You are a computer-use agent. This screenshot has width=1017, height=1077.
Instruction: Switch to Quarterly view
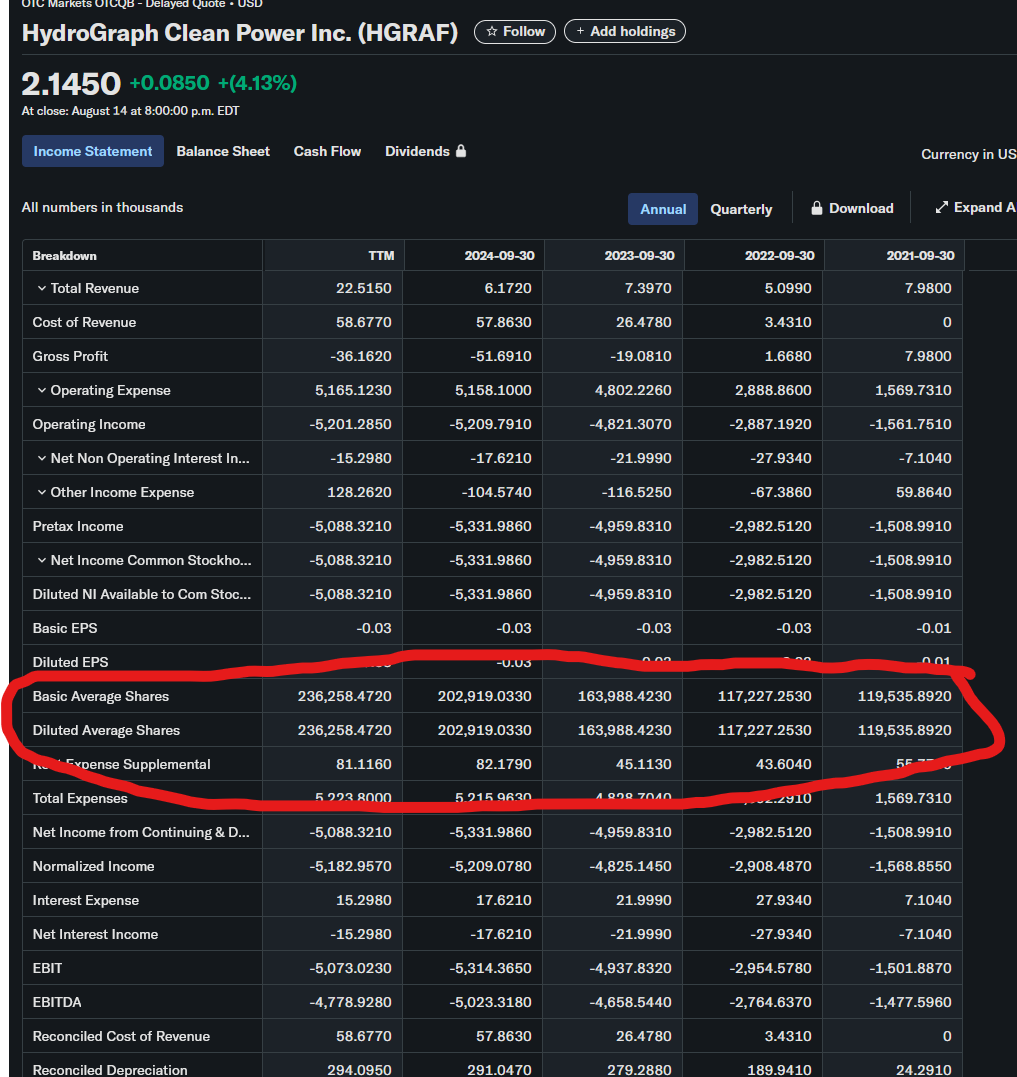[741, 209]
